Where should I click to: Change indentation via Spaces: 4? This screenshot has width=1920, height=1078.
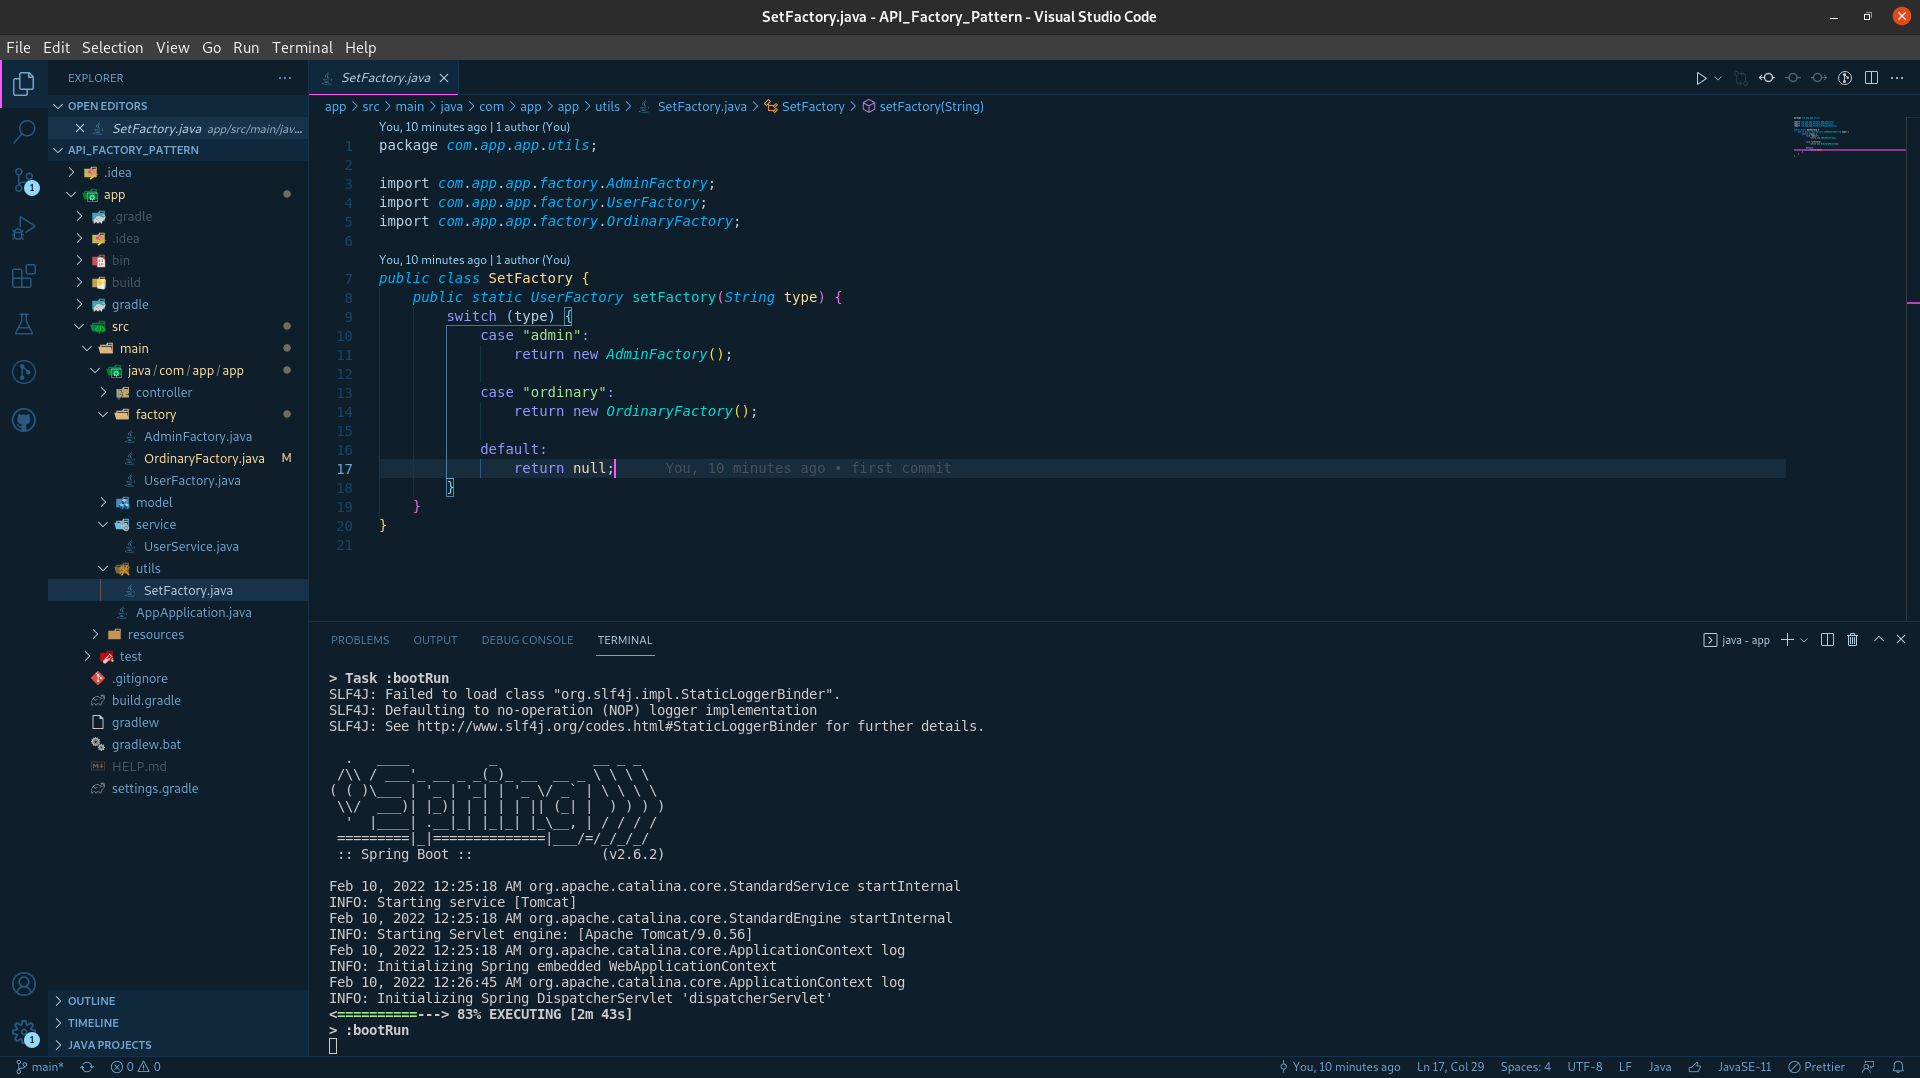1525,1067
